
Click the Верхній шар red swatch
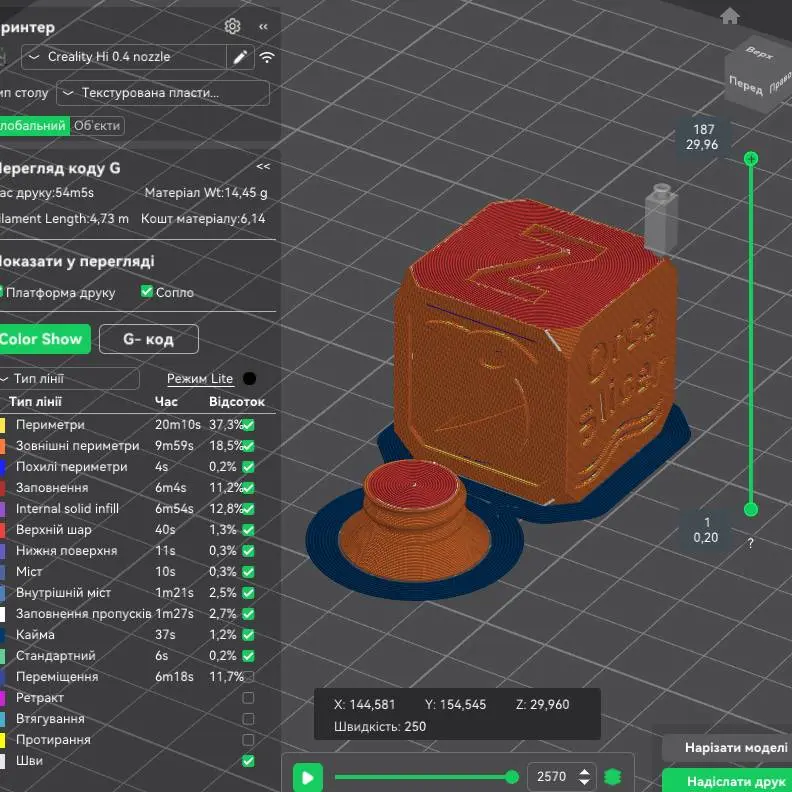pos(3,530)
